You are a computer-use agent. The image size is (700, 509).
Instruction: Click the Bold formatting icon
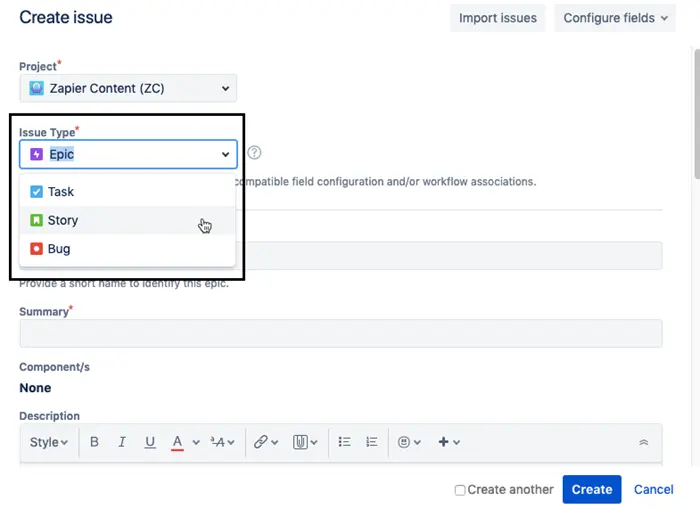coord(94,442)
